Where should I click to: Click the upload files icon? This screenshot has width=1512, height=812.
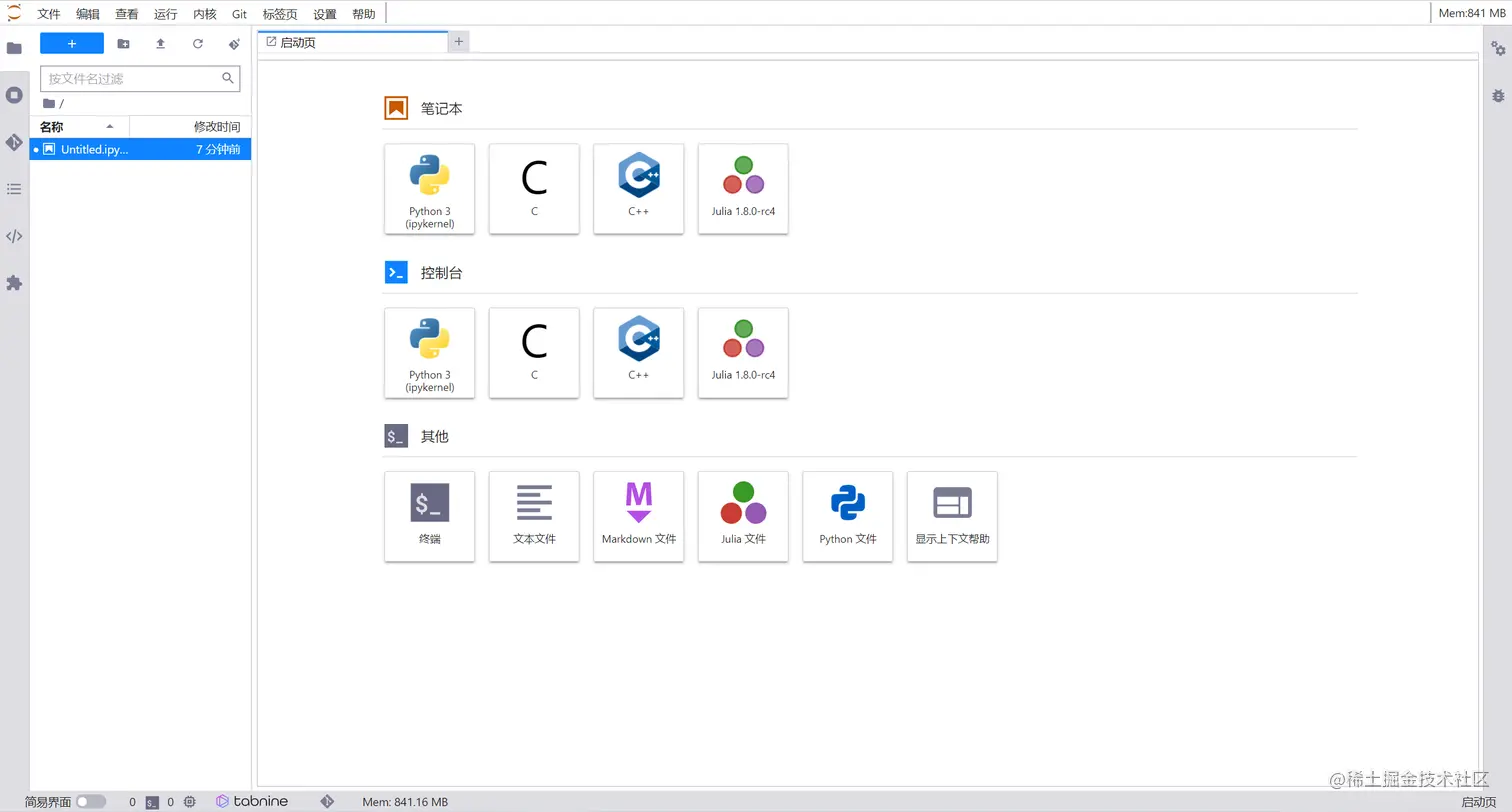click(160, 44)
